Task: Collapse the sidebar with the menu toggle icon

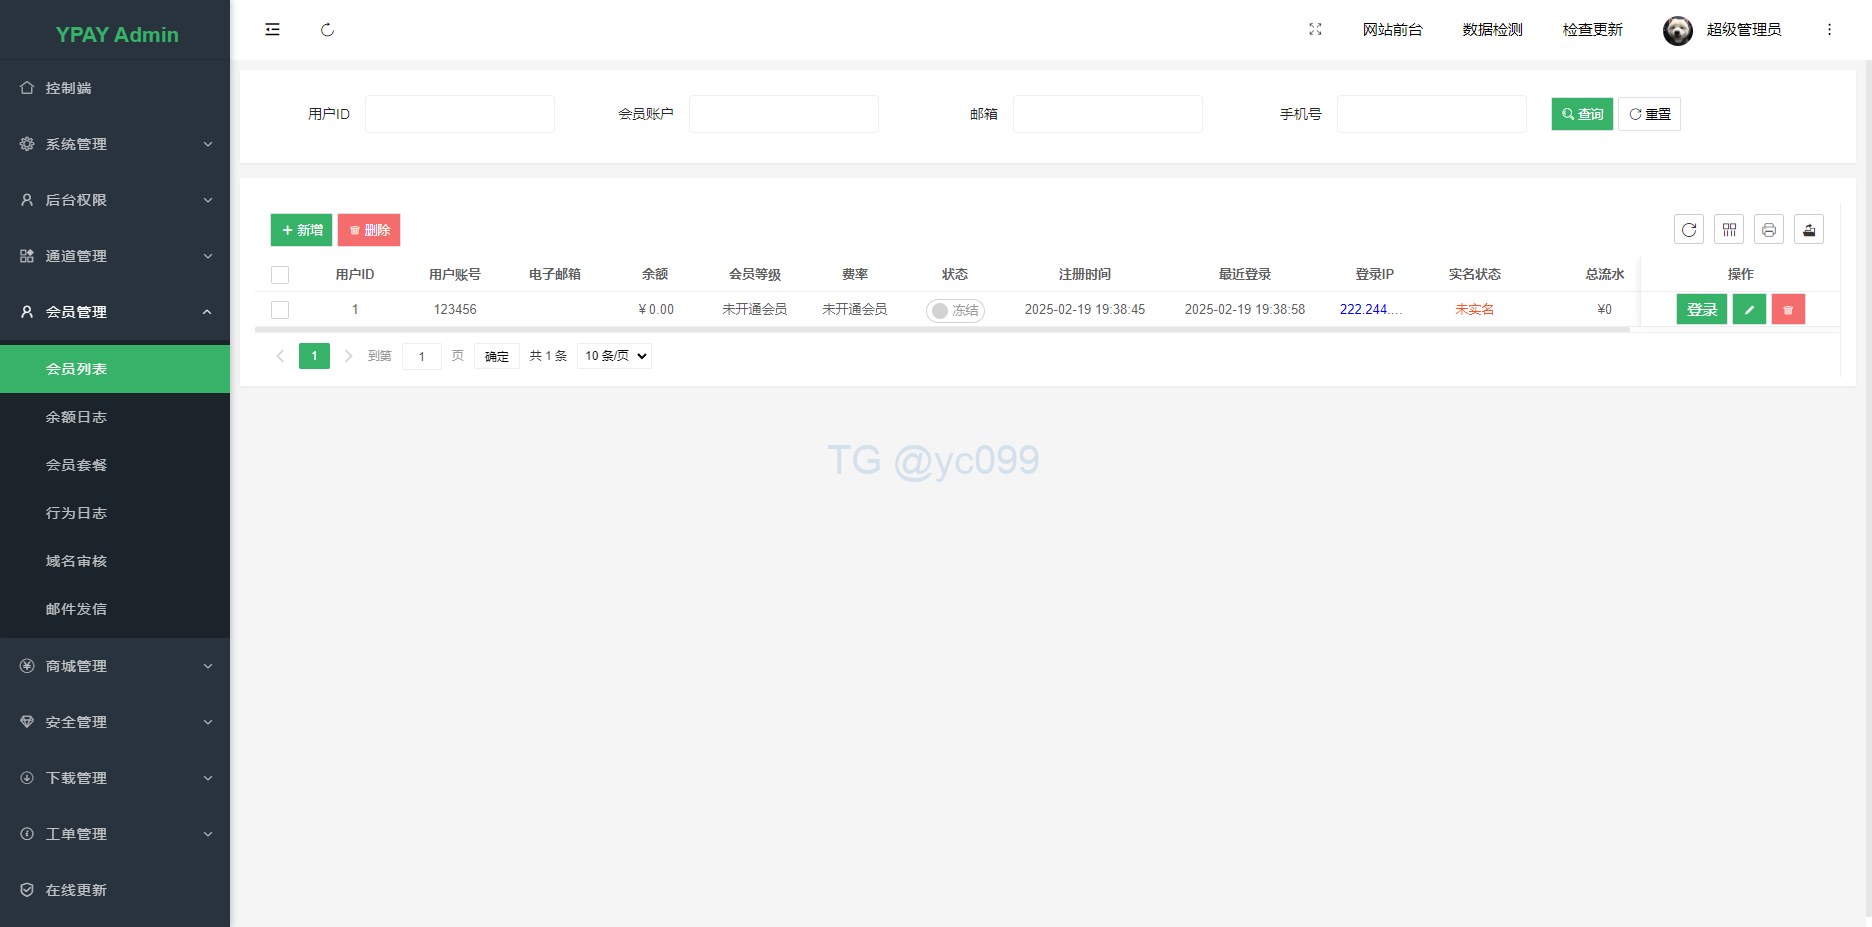Action: tap(271, 29)
